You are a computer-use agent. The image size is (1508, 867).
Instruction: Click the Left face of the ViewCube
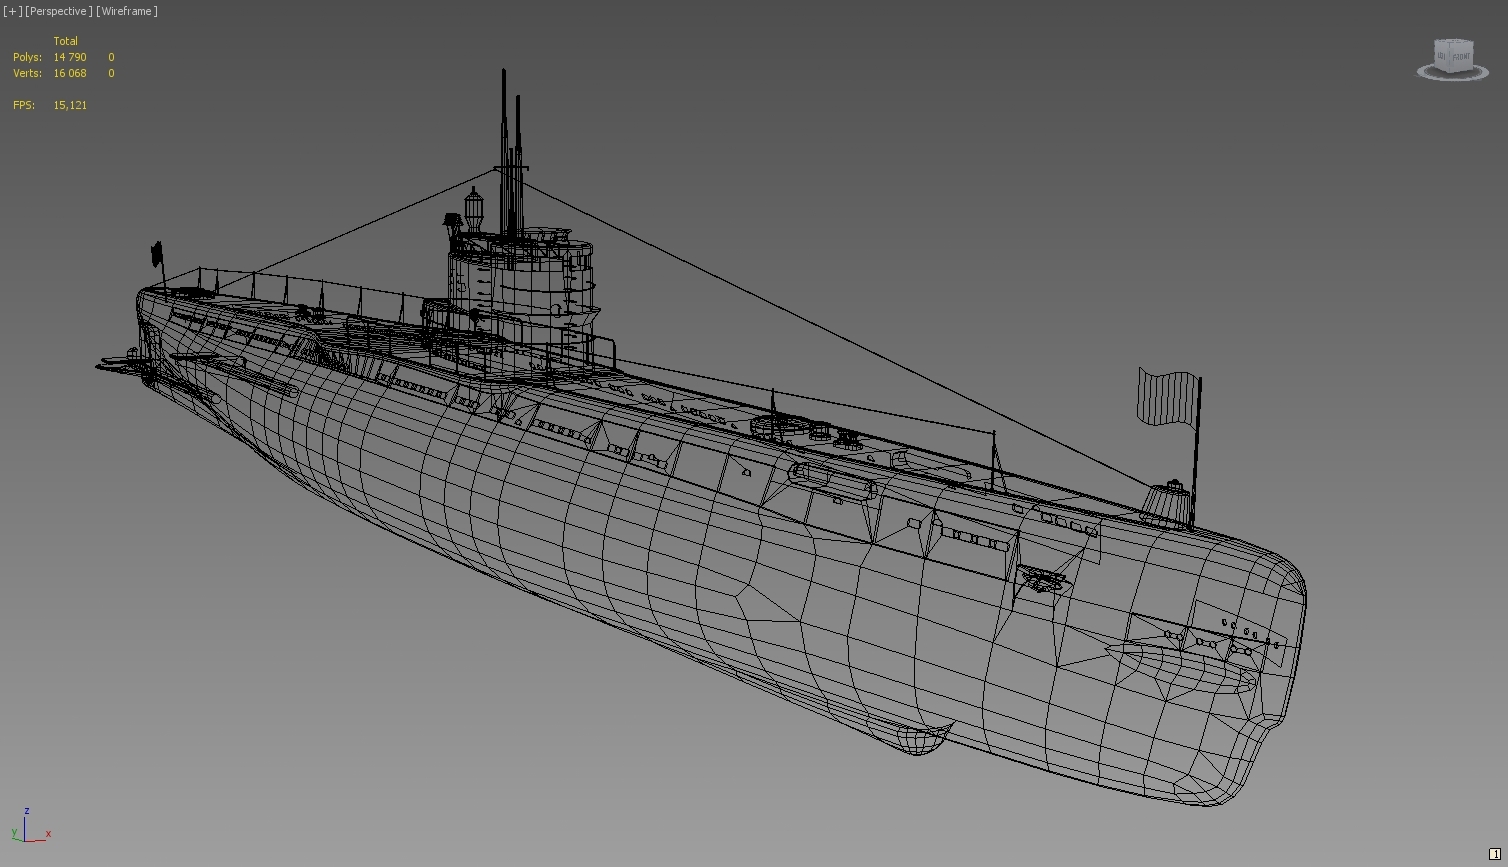[1442, 58]
